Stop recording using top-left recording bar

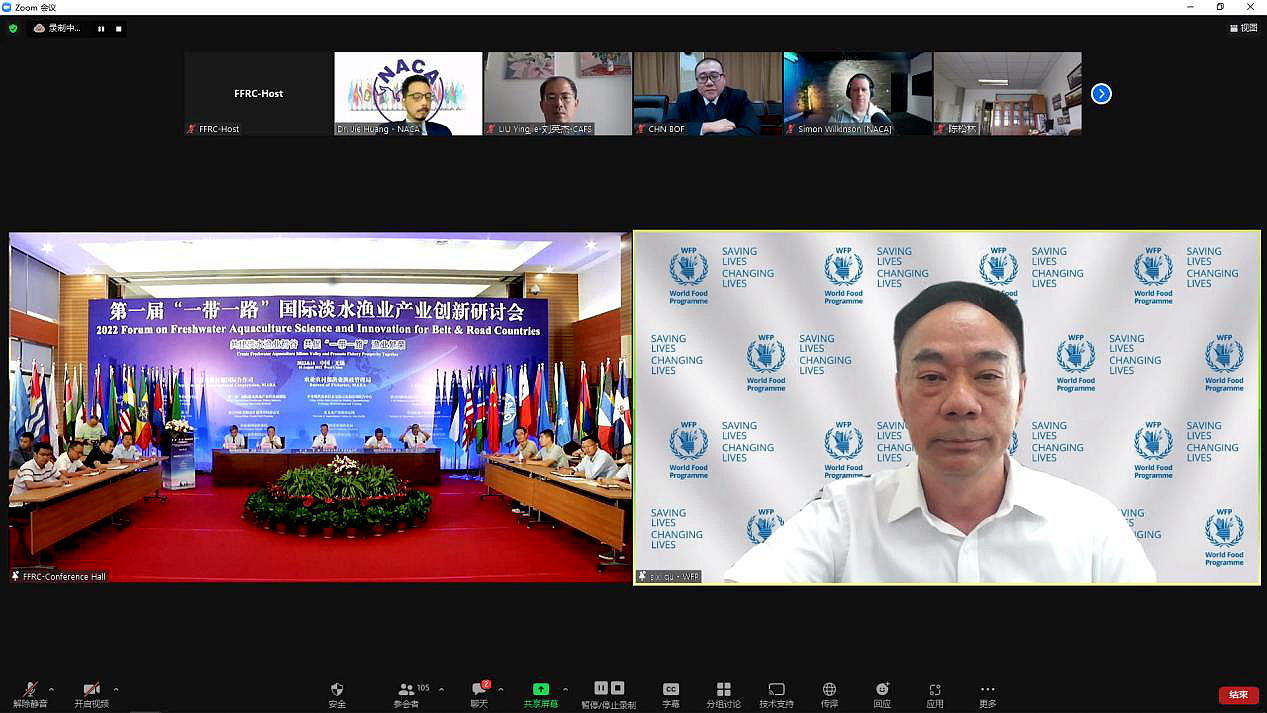coord(119,29)
